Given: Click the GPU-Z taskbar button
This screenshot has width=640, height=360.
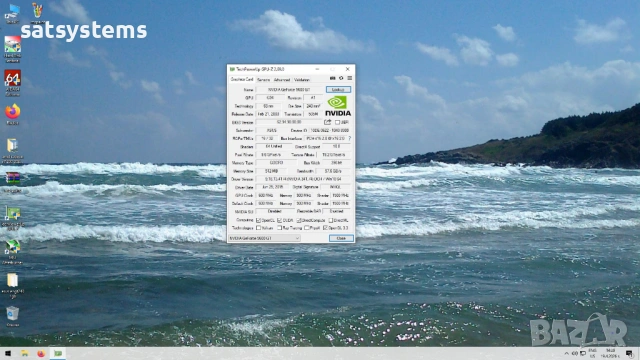Looking at the screenshot, I should click(58, 353).
